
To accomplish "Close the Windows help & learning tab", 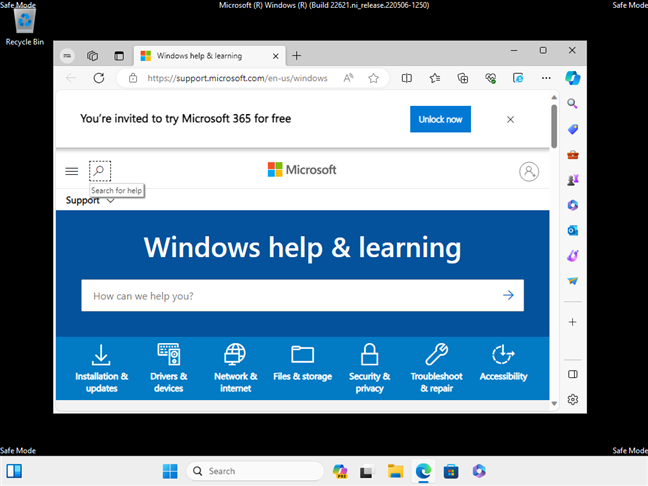I will coord(276,56).
